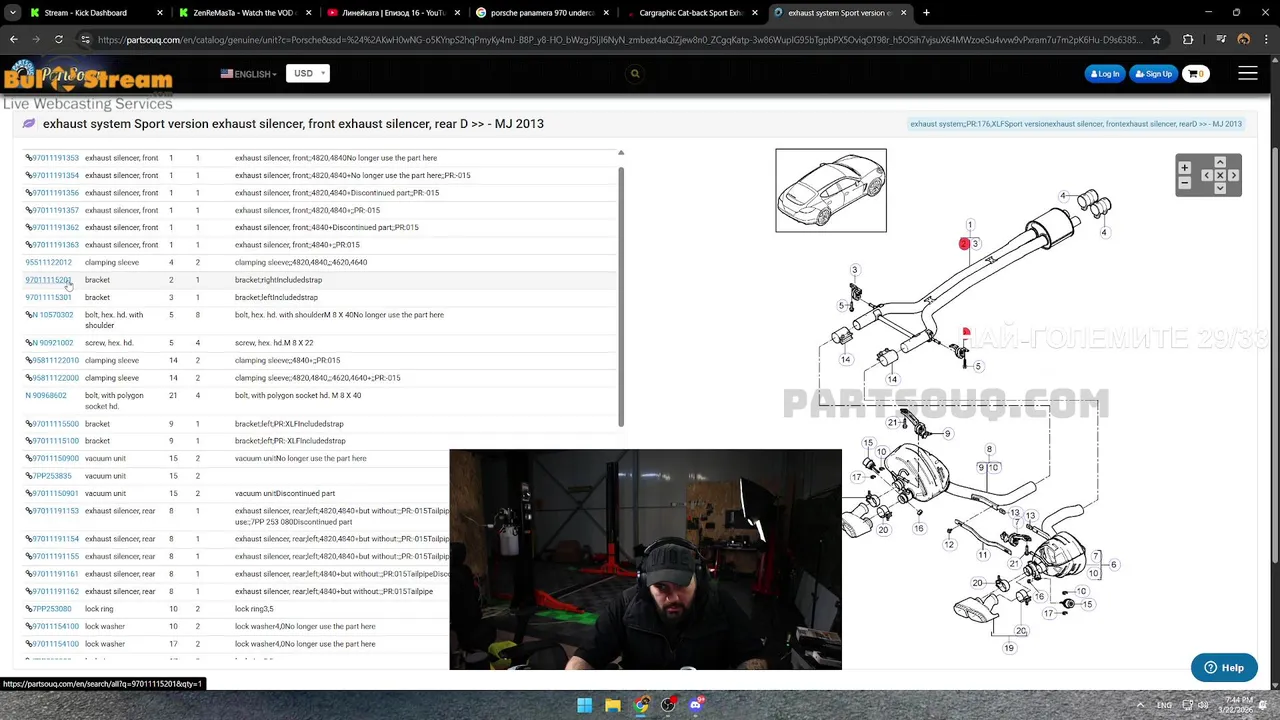Bookmark this page with the star

coord(1156,39)
